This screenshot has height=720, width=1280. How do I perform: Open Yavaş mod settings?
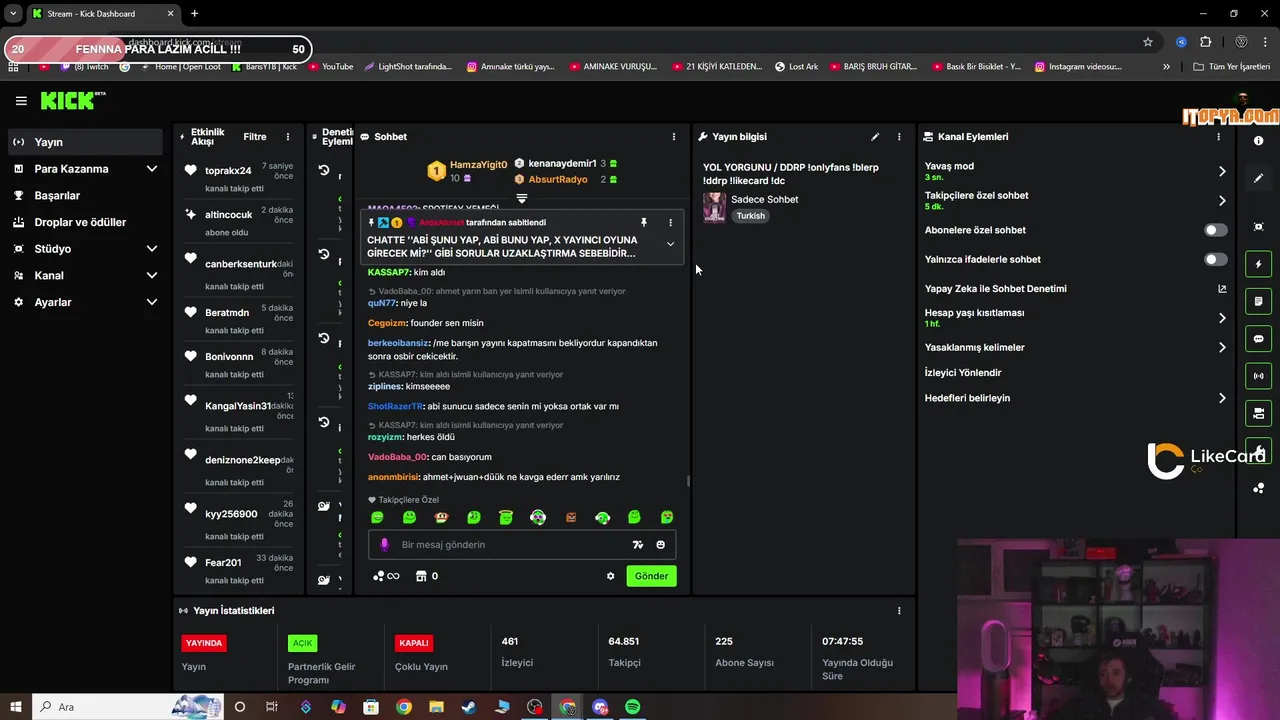tap(1075, 171)
